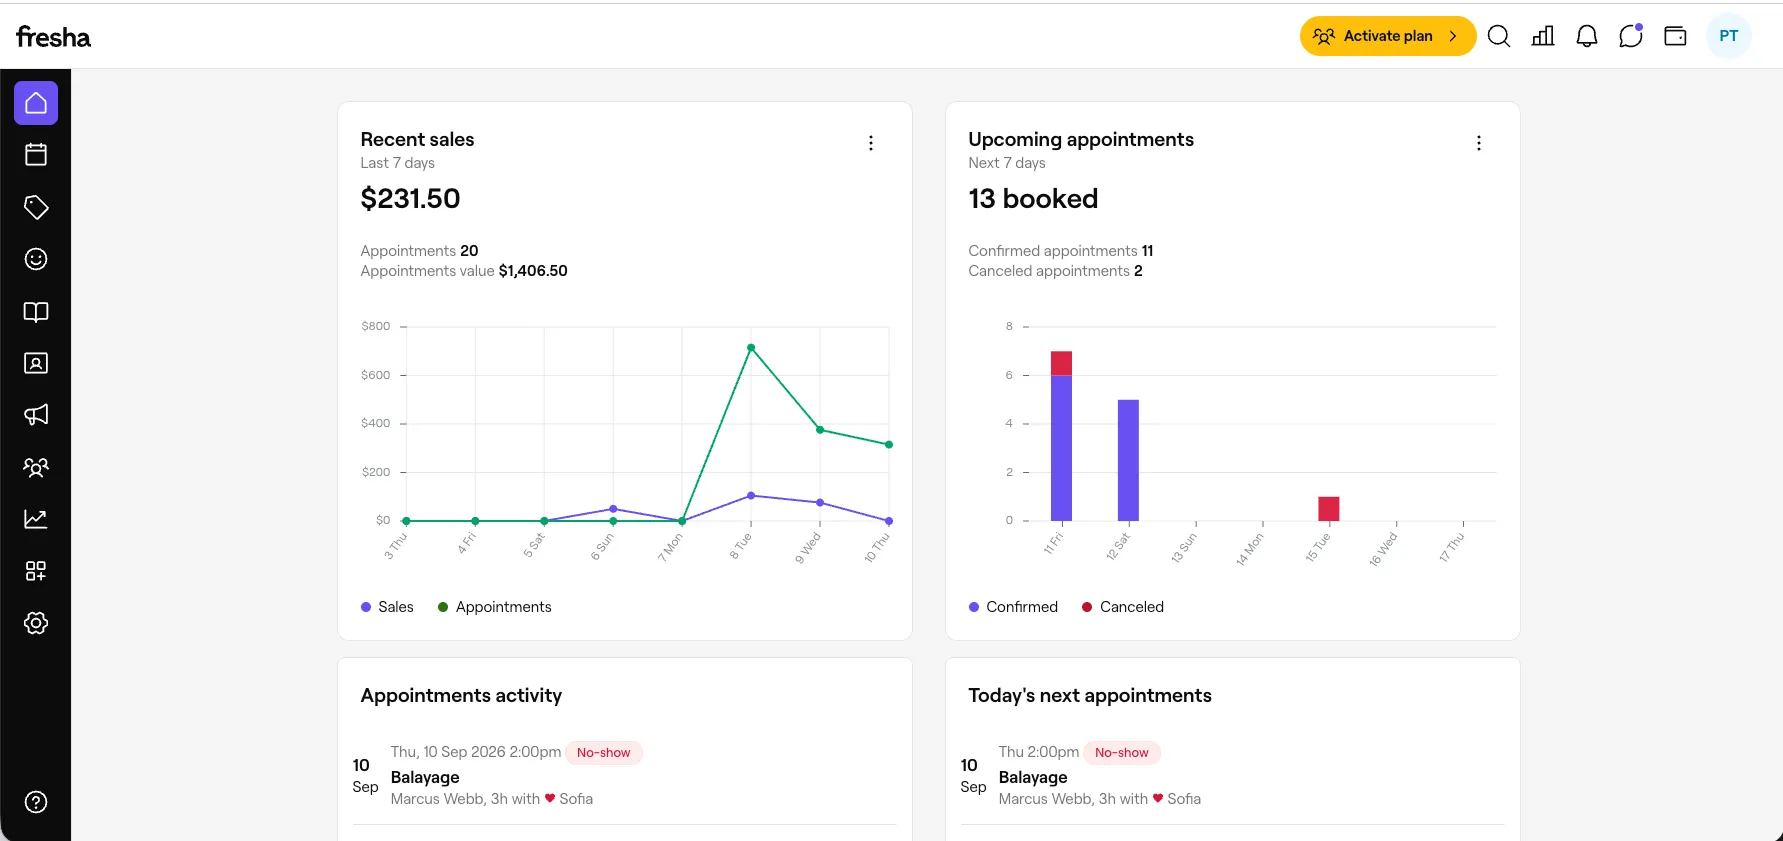The width and height of the screenshot is (1783, 841).
Task: Open Upcoming appointments three-dot options menu
Action: [1479, 143]
